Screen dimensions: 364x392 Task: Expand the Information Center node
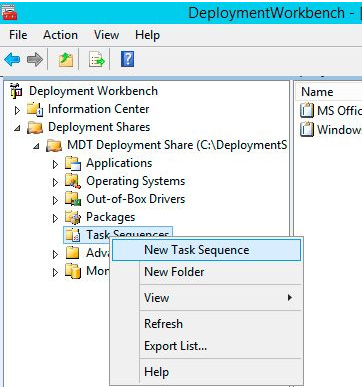pos(17,110)
